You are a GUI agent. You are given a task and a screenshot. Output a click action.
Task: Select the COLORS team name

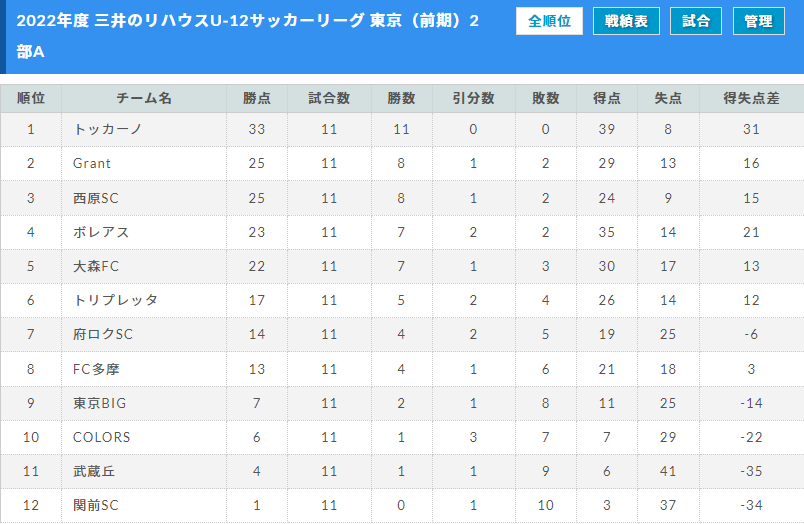[102, 437]
